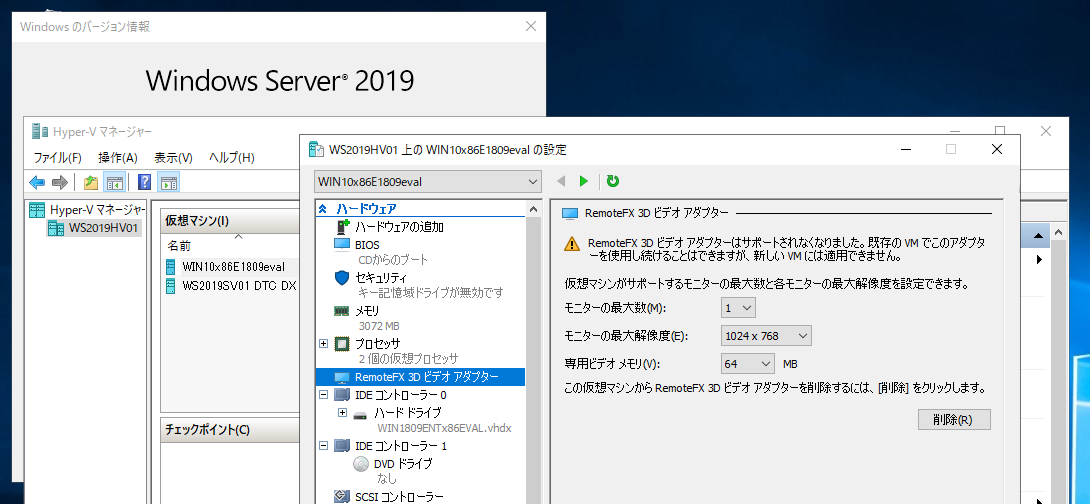Select メモリ in the settings tree

pos(367,311)
